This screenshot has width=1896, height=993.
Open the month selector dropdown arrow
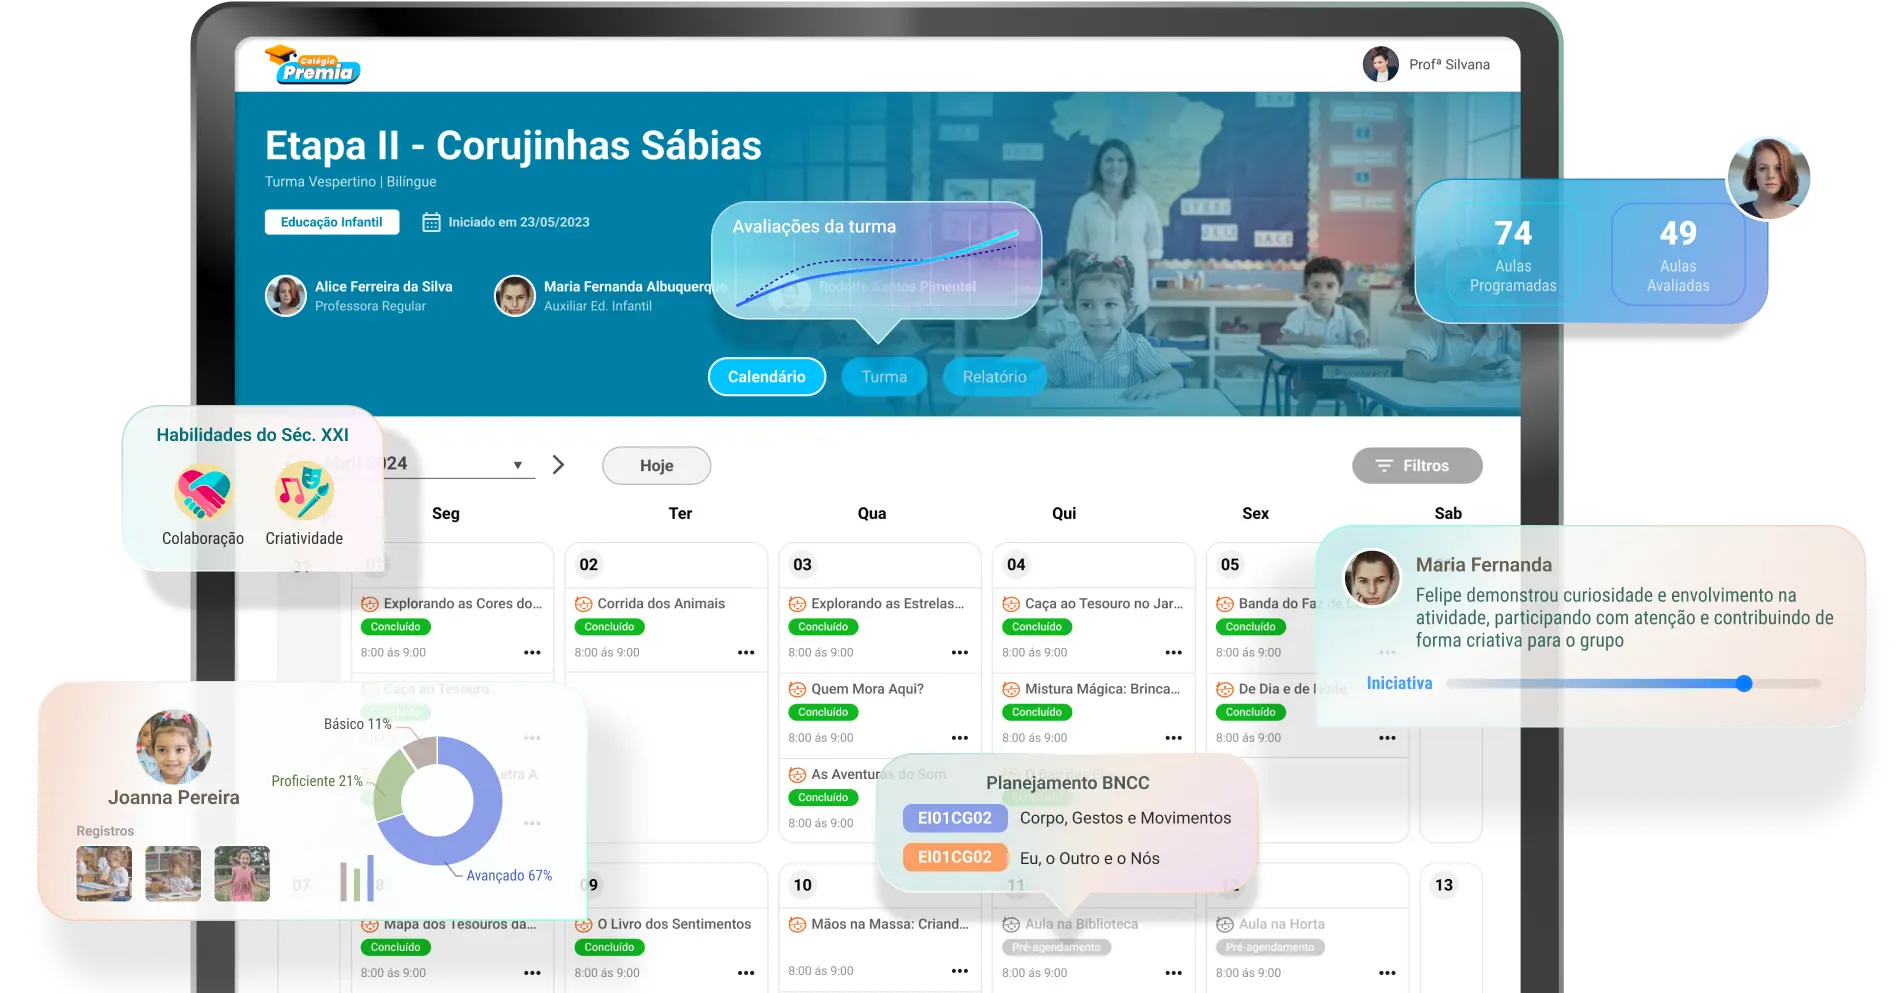click(518, 465)
